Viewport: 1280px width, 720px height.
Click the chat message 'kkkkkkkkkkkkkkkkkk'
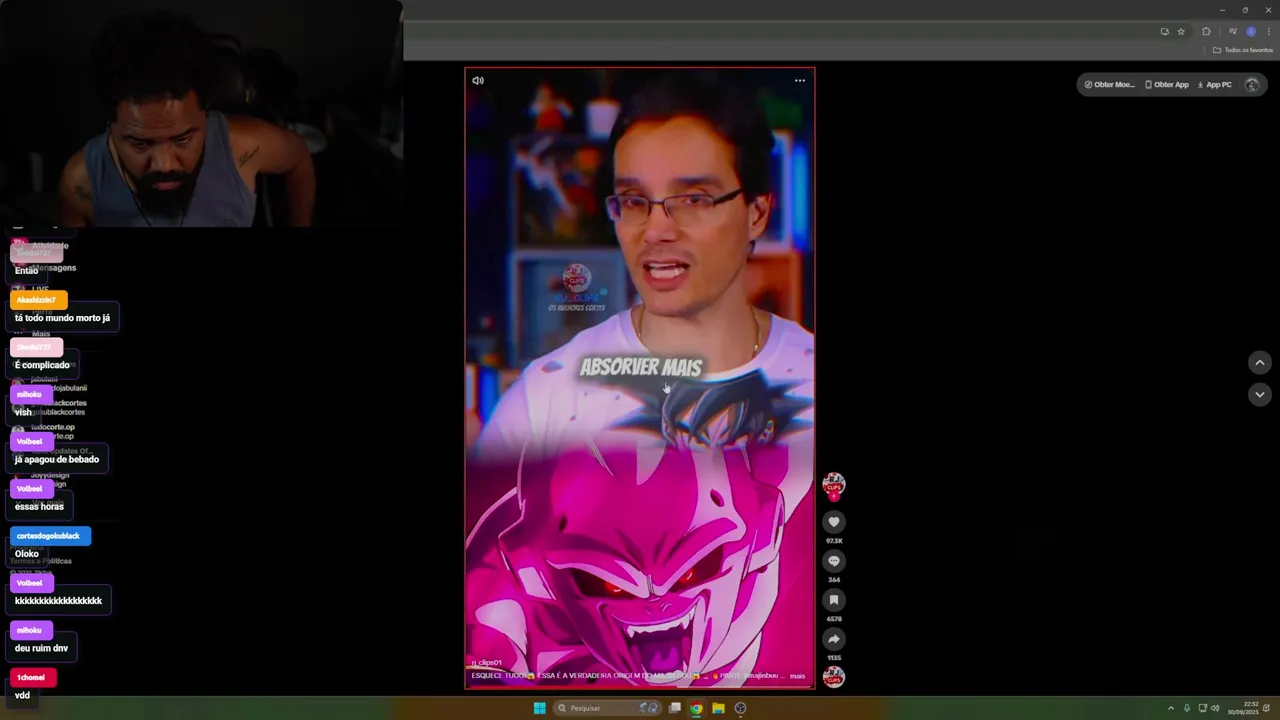click(58, 601)
